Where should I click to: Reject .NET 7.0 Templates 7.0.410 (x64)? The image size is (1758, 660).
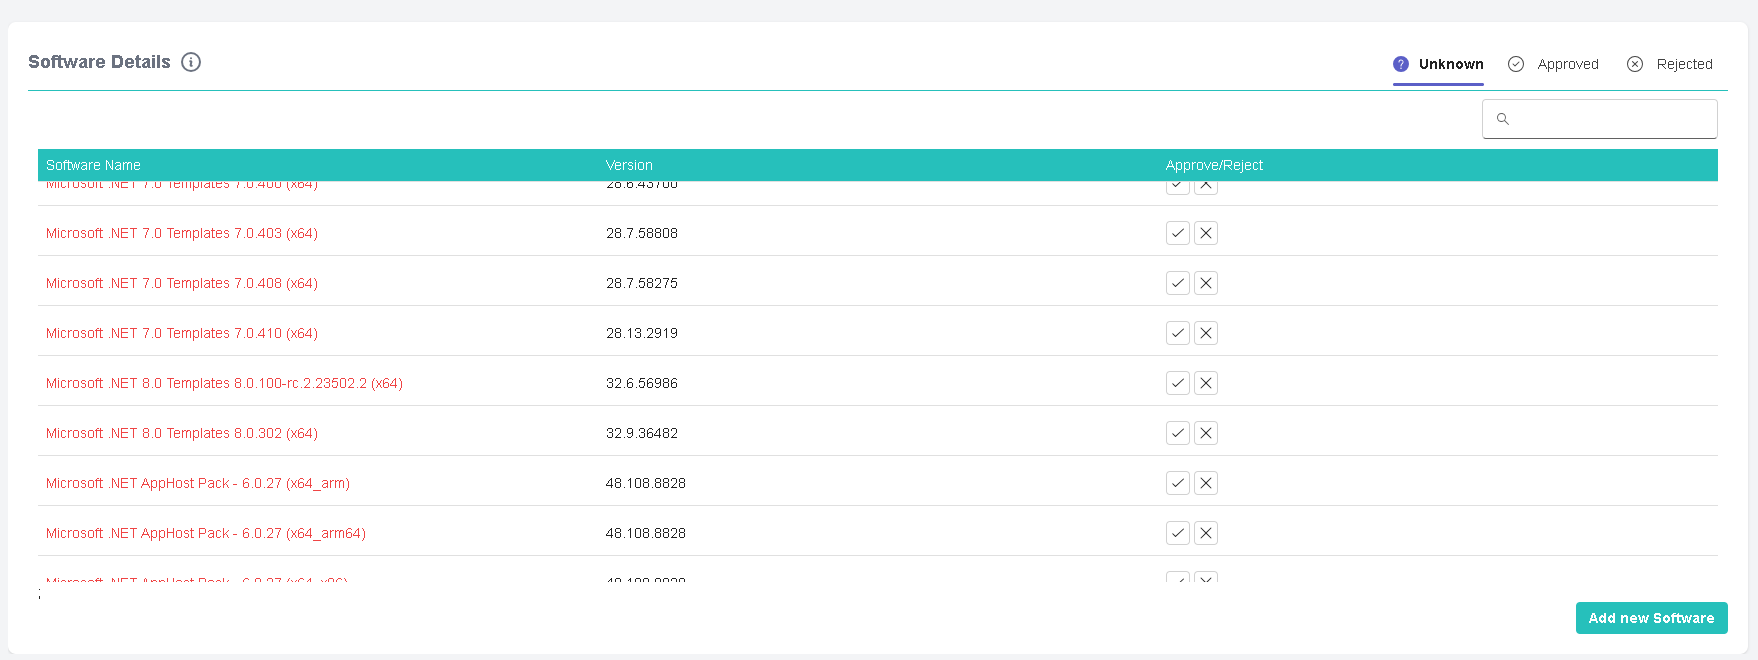(x=1206, y=333)
